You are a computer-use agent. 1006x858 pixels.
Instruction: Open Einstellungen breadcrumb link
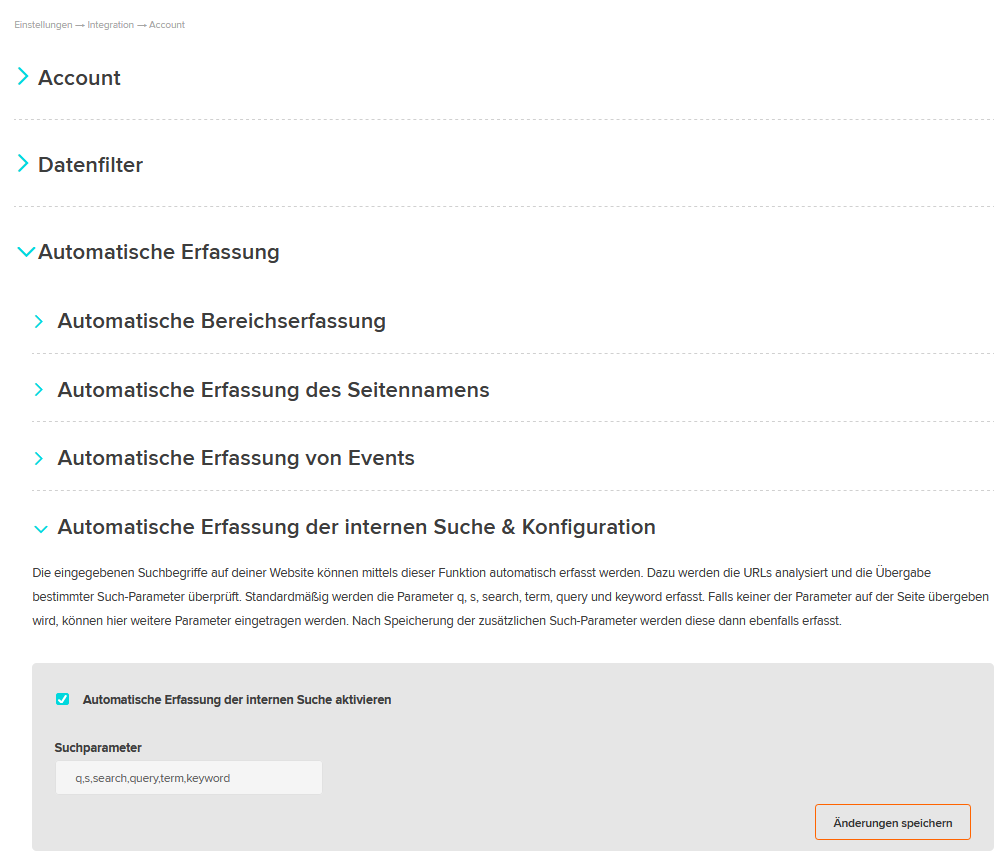coord(43,25)
